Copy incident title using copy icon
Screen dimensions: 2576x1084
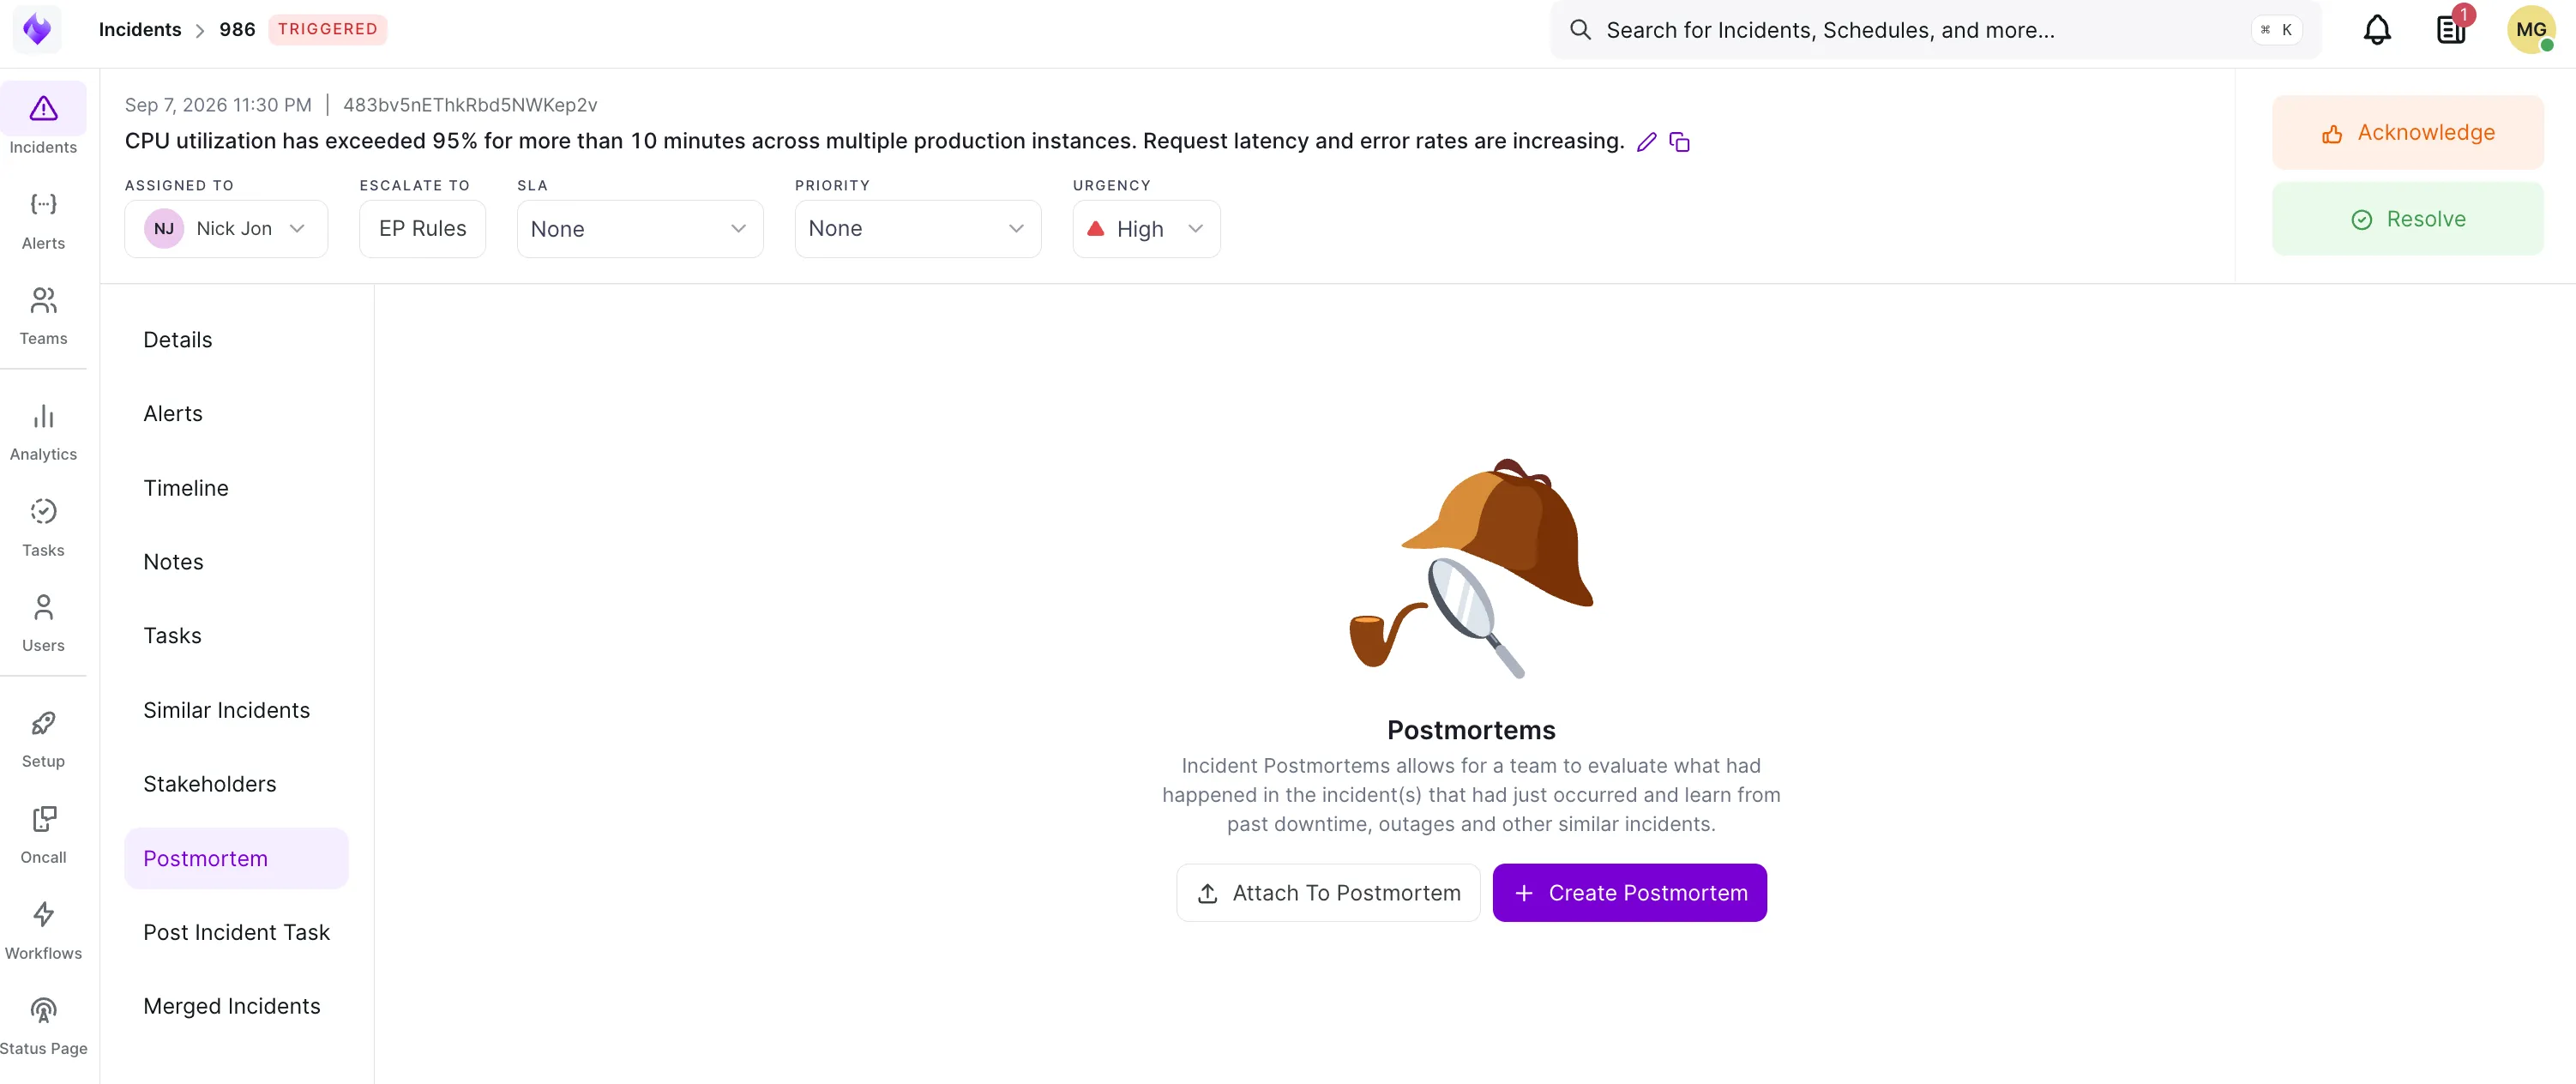(1680, 142)
